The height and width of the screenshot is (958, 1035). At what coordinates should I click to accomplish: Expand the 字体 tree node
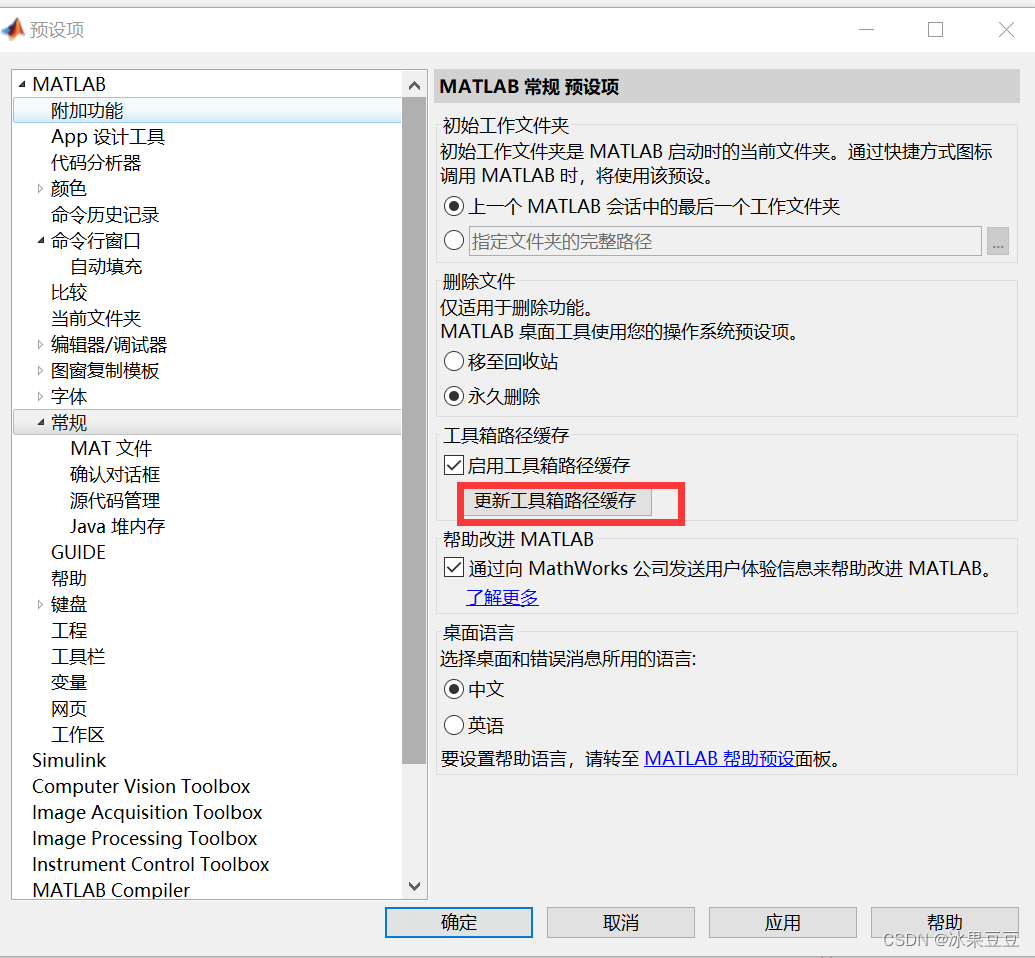coord(40,397)
